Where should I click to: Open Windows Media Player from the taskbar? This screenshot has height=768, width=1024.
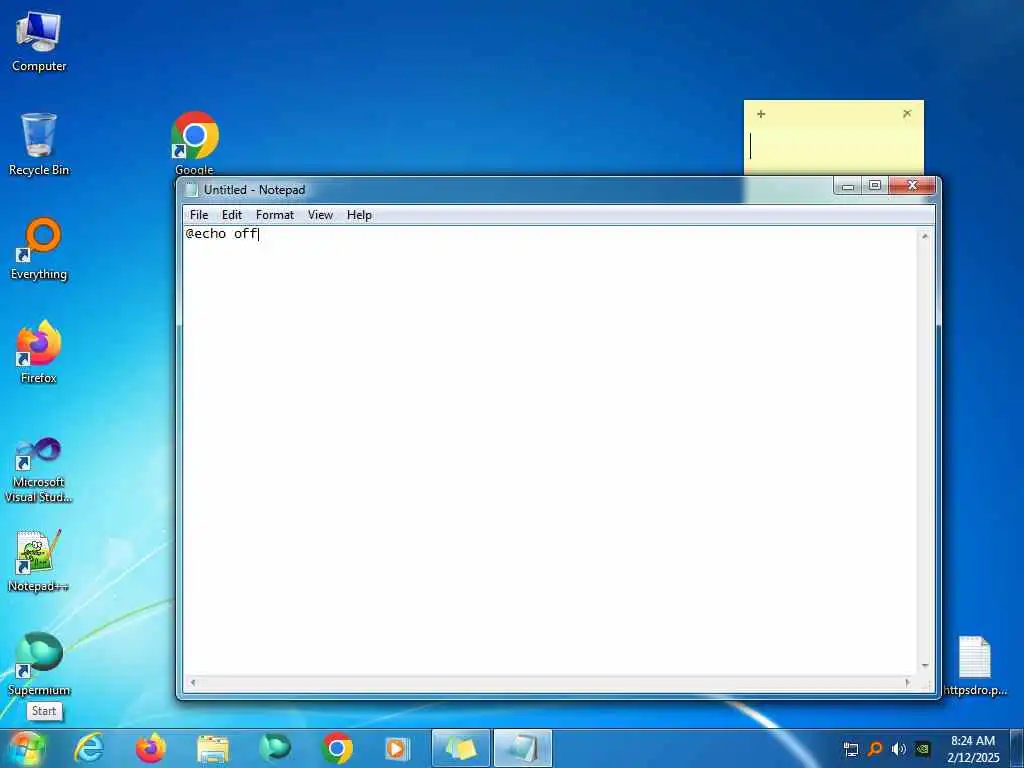[398, 748]
